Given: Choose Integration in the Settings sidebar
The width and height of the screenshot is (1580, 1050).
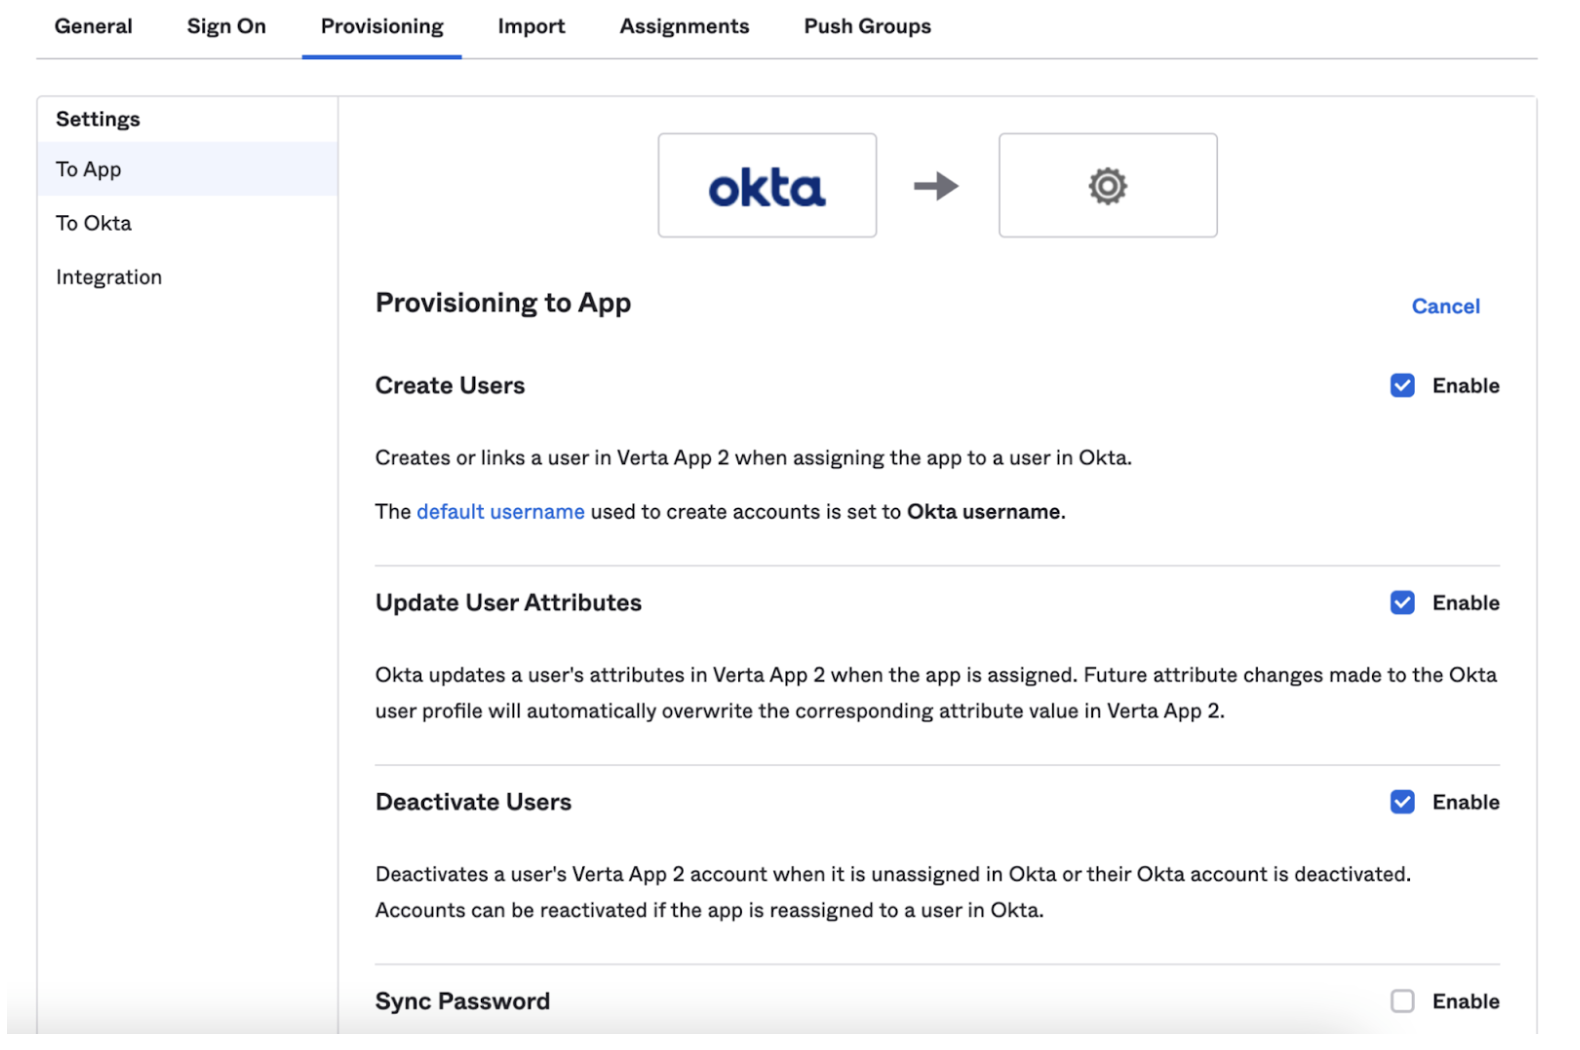Looking at the screenshot, I should click(x=109, y=278).
